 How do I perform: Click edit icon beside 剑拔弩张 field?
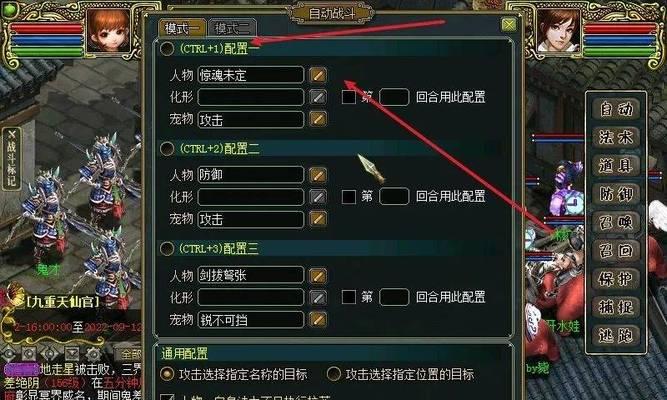pos(317,275)
